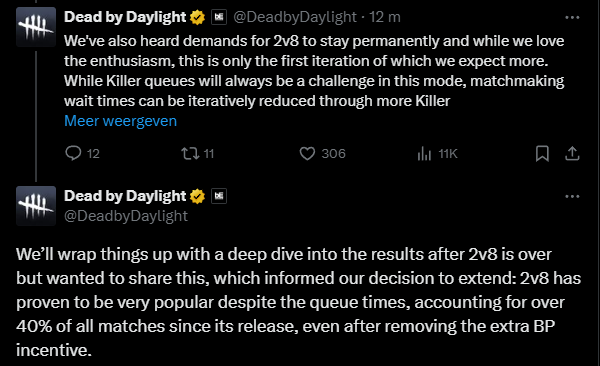This screenshot has width=600, height=366.
Task: Bookmark the first Dead by Daylight tweet
Action: 542,154
